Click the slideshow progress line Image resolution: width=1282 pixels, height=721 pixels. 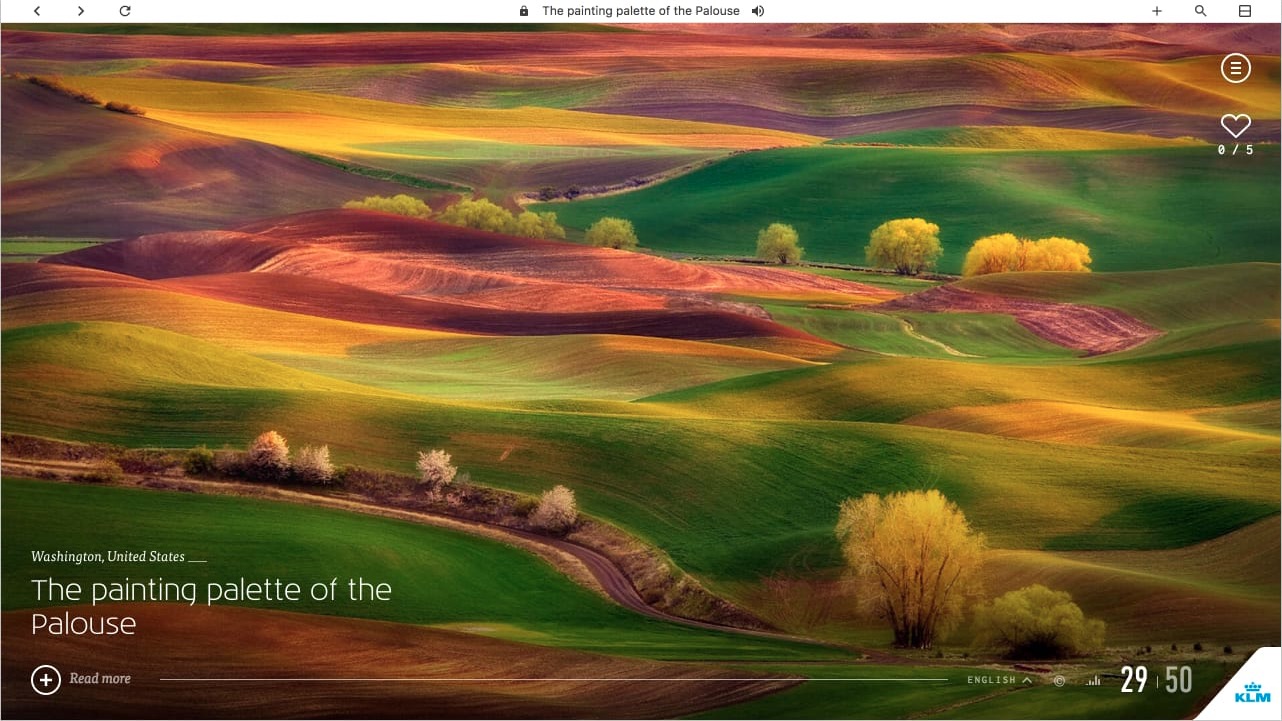click(554, 680)
